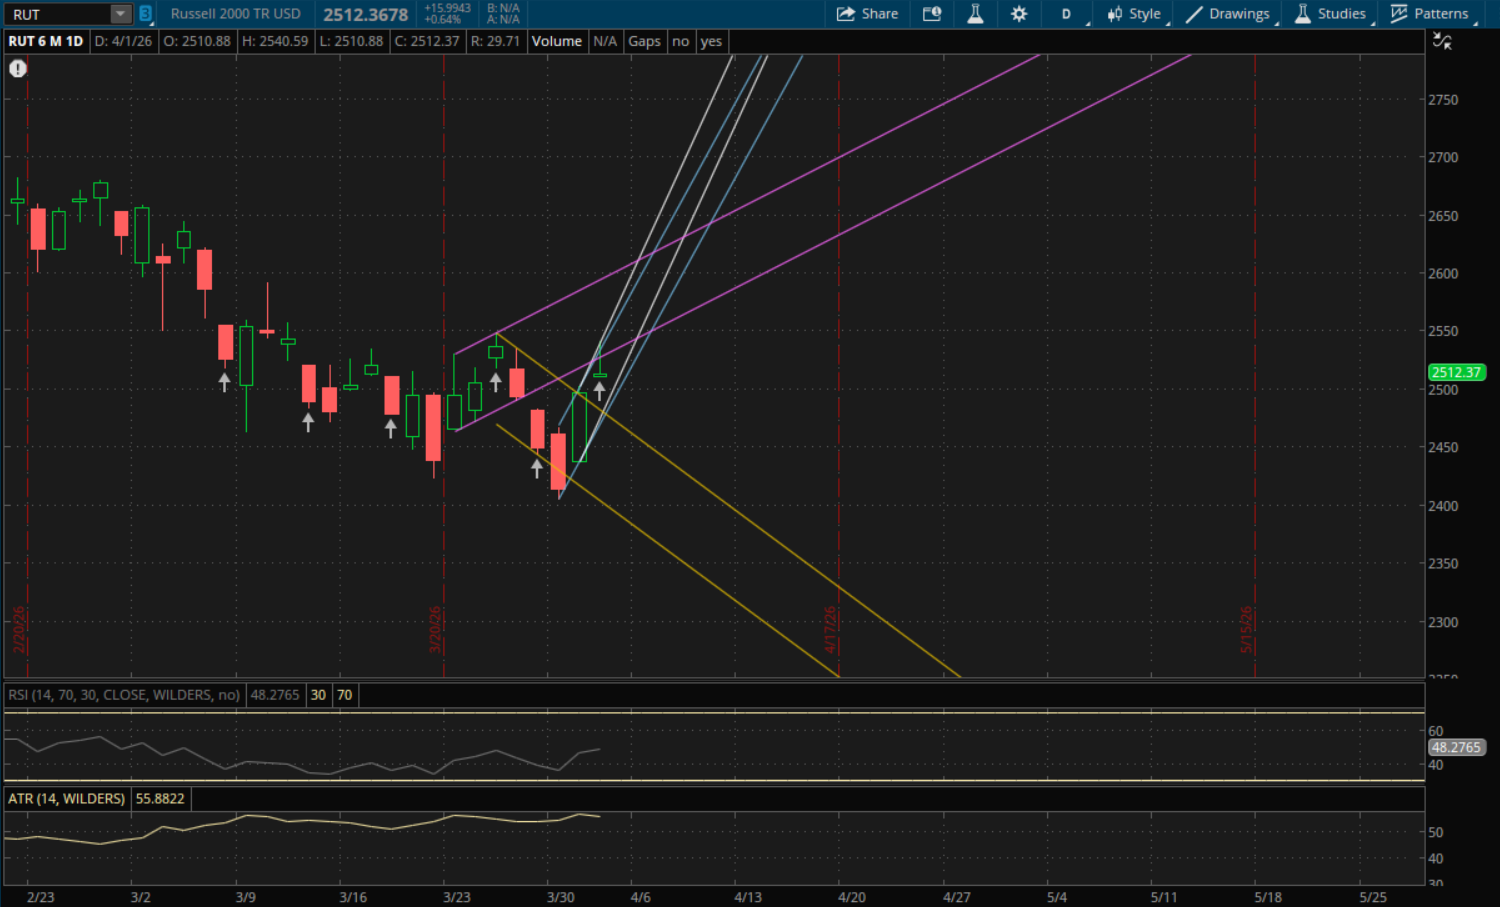Screen dimensions: 1500x907
Task: Open the RUT symbol dropdown arrow
Action: coord(120,14)
